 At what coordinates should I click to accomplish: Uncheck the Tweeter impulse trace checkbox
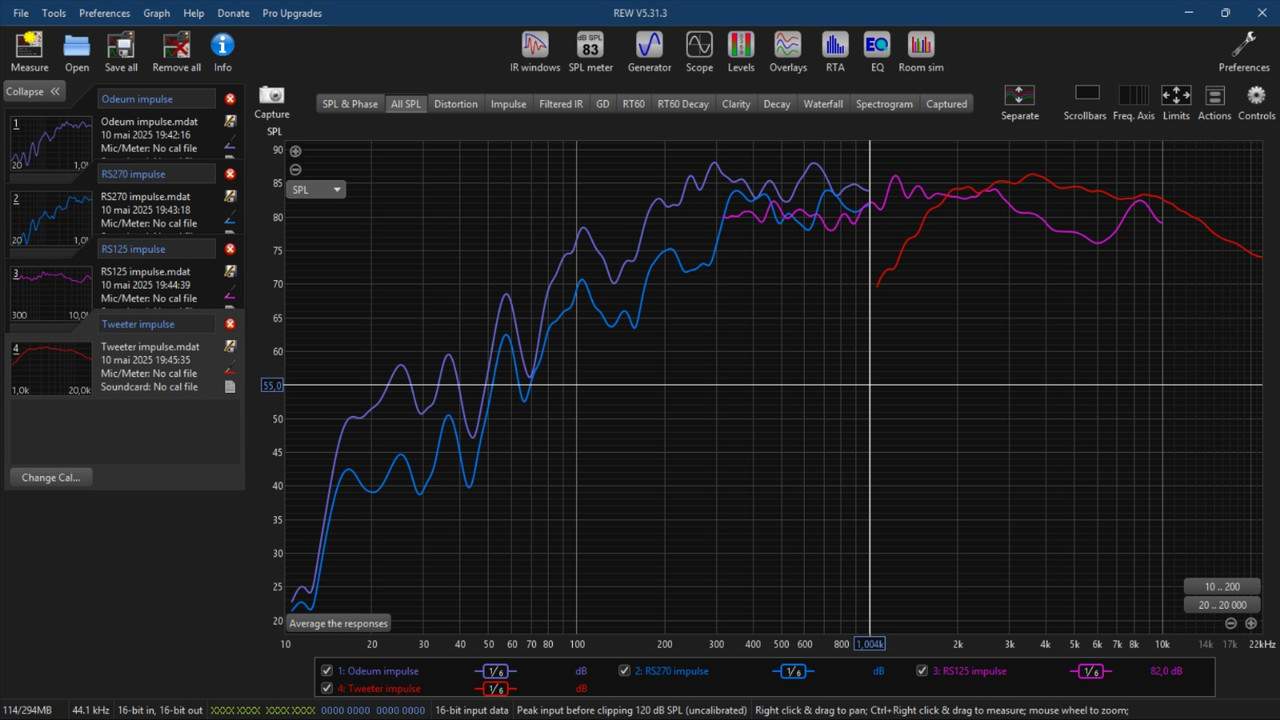(x=327, y=688)
